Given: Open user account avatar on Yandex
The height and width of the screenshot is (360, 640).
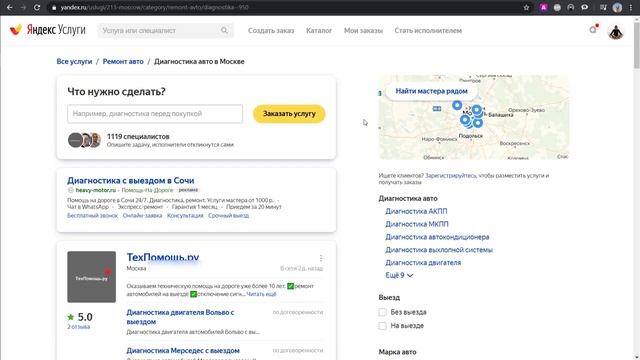Looking at the screenshot, I should coord(616,32).
